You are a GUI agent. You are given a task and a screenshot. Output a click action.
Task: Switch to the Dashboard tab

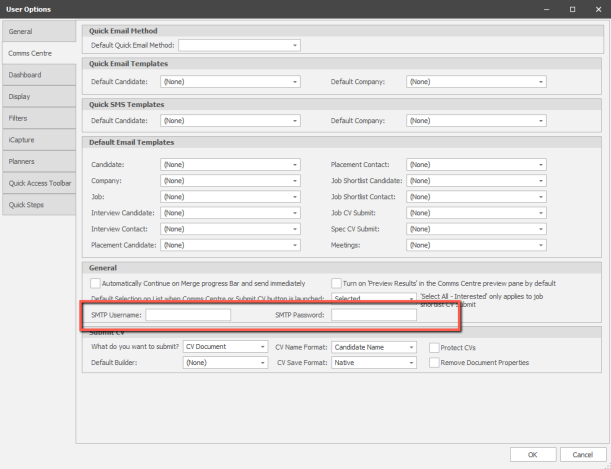37,75
